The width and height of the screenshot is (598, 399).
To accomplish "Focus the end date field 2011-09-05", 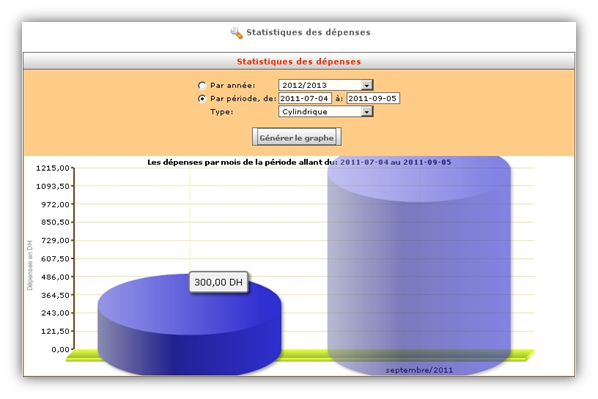I will click(x=373, y=98).
